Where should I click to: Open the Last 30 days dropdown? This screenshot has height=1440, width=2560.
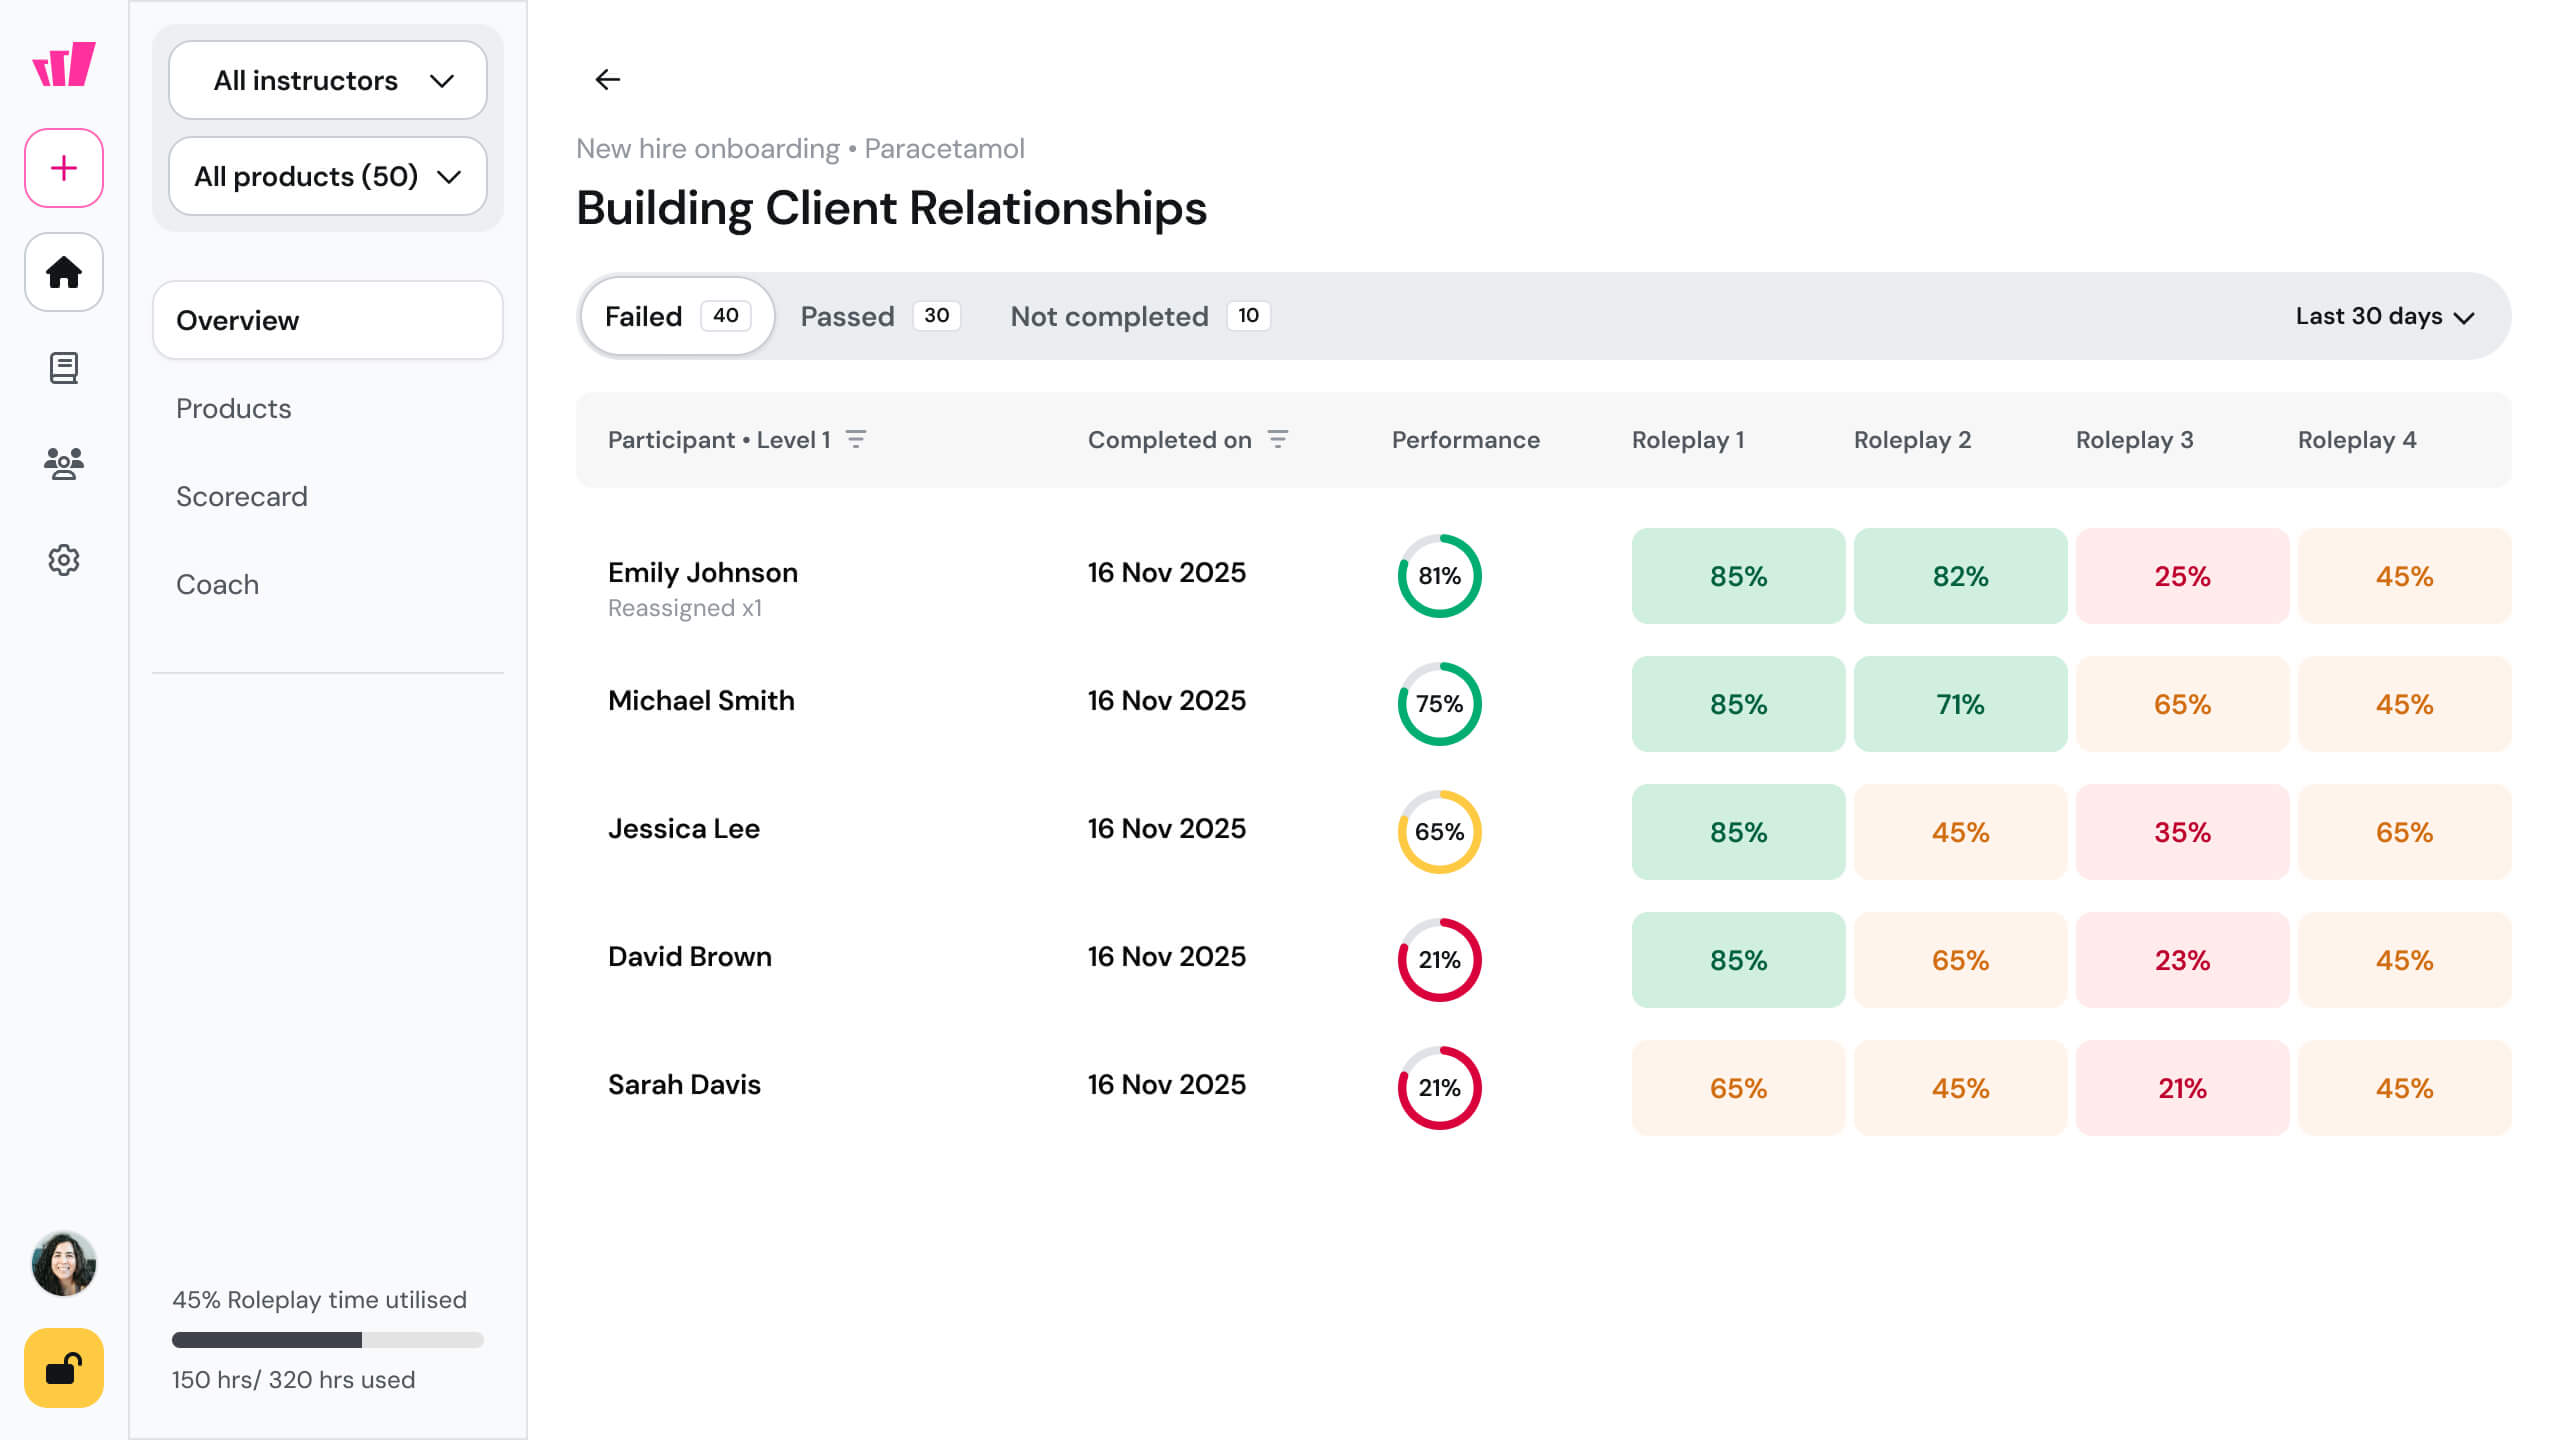(x=2384, y=316)
